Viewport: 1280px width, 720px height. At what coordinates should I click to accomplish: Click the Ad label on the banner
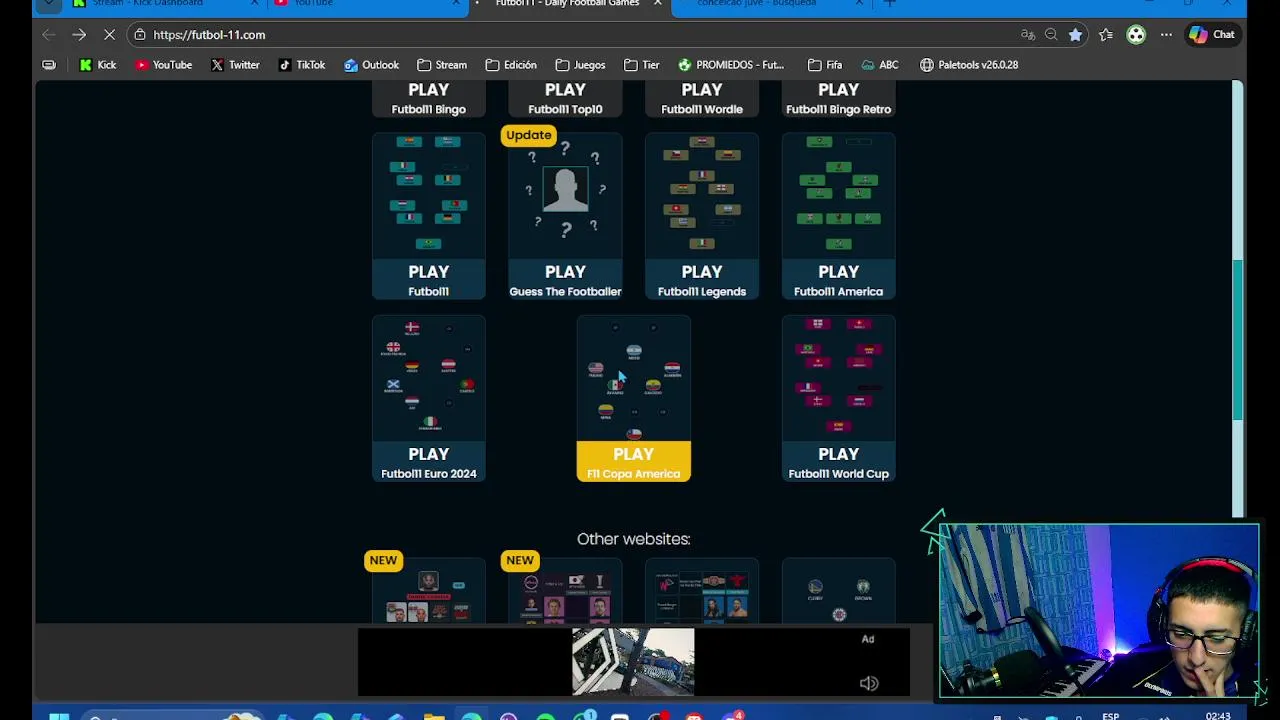pos(868,639)
